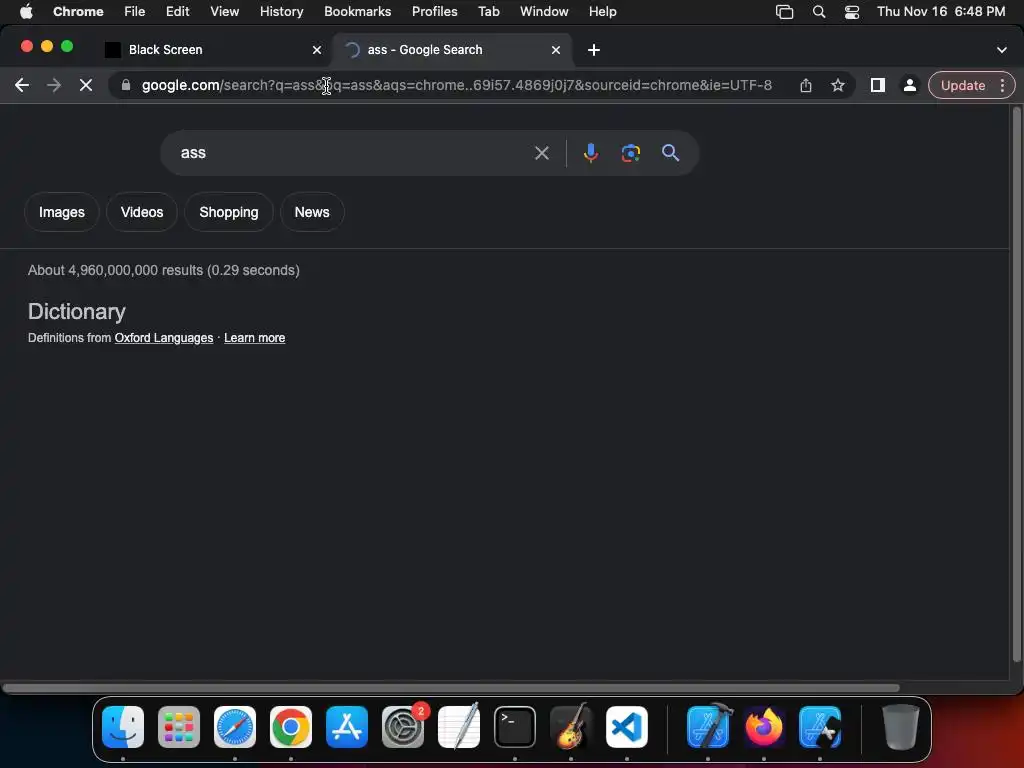Open the Profiles menu
Screen dimensions: 1024x768
[x=434, y=12]
